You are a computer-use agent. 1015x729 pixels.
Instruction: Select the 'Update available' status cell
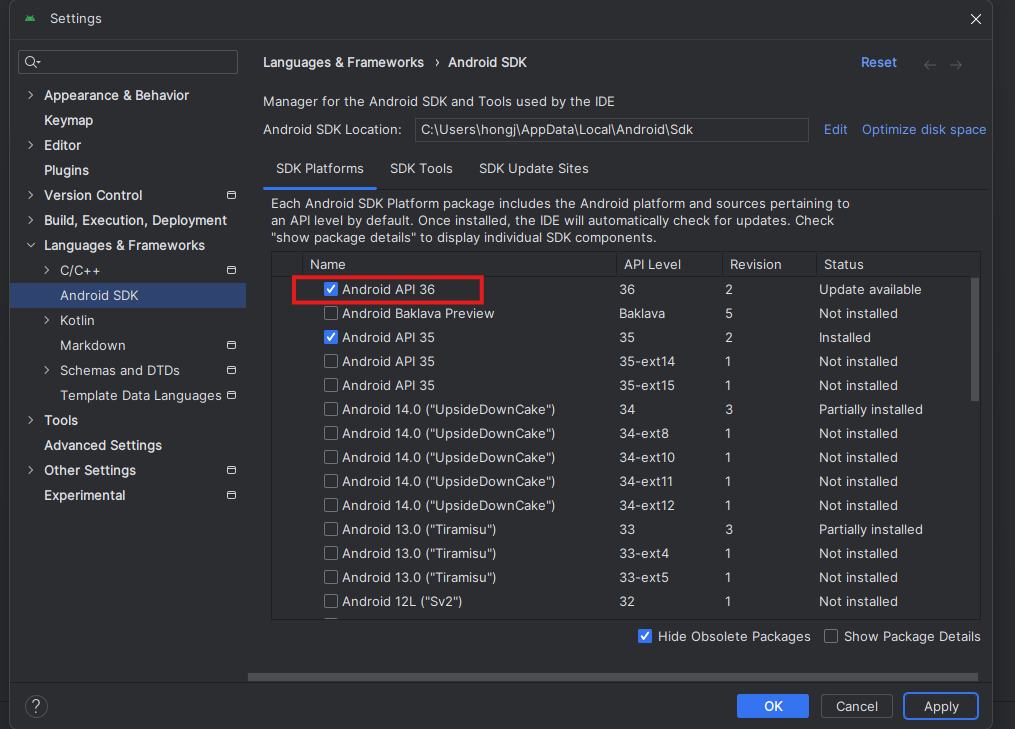pos(870,289)
